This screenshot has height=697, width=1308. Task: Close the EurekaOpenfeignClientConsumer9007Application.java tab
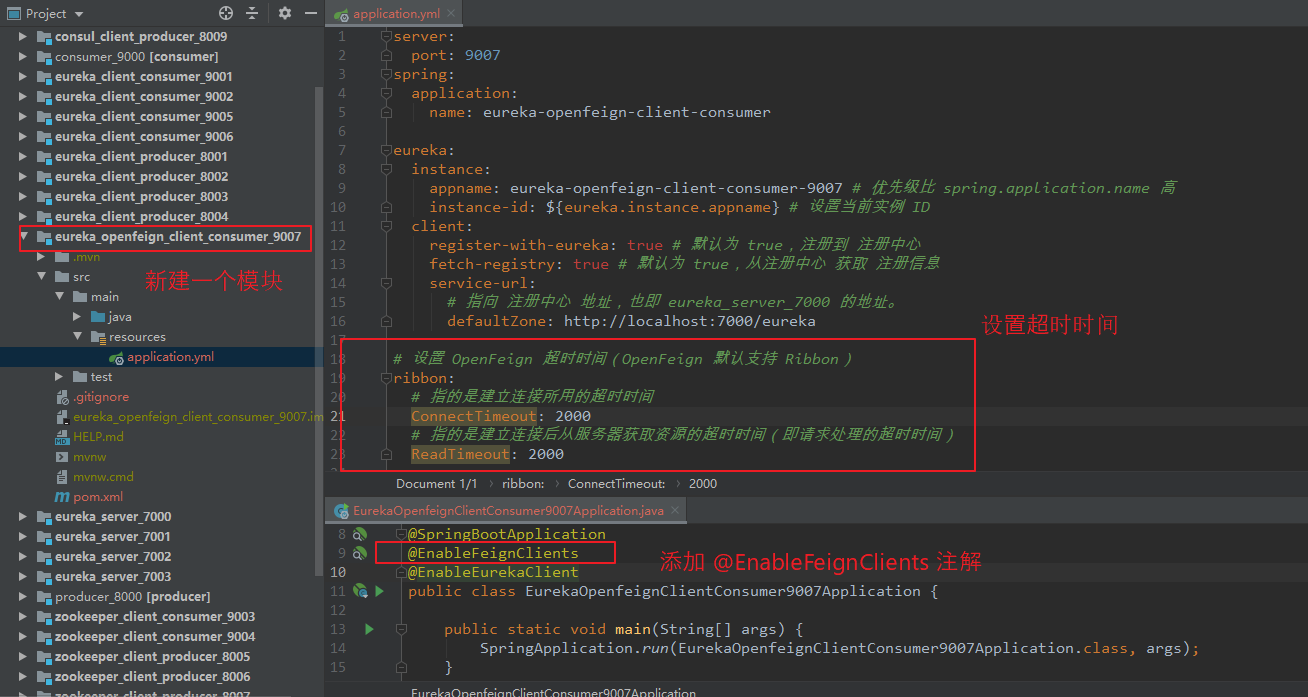[675, 511]
